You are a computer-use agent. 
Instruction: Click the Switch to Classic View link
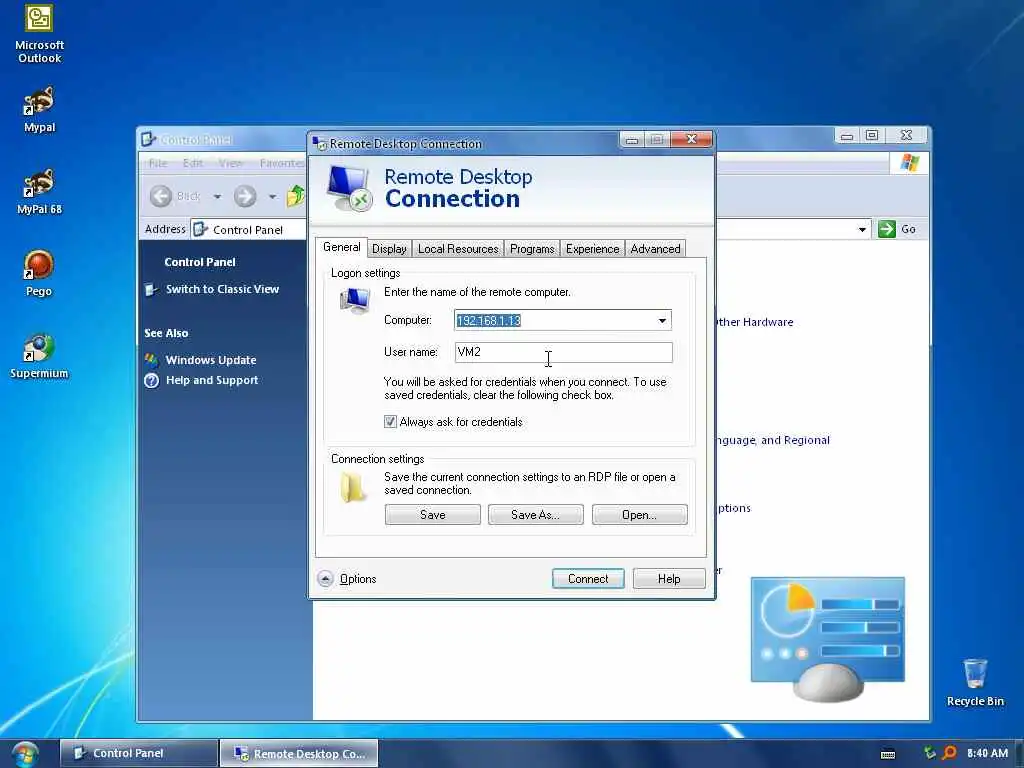click(222, 289)
